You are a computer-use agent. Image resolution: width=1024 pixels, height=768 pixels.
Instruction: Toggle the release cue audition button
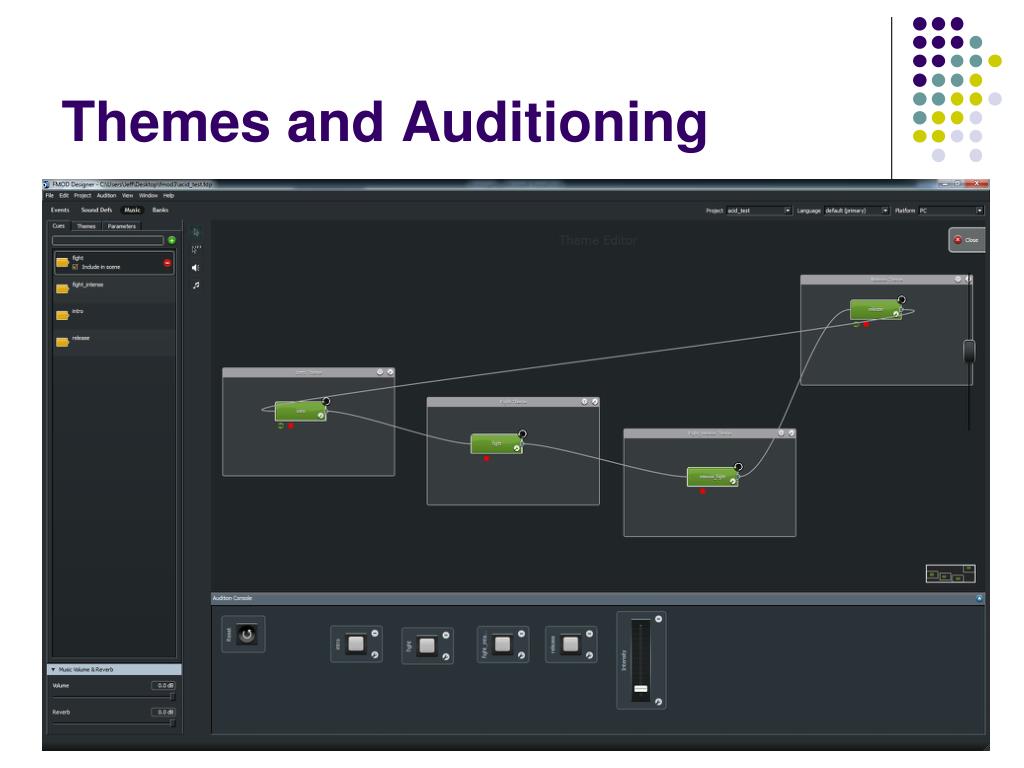coord(570,645)
